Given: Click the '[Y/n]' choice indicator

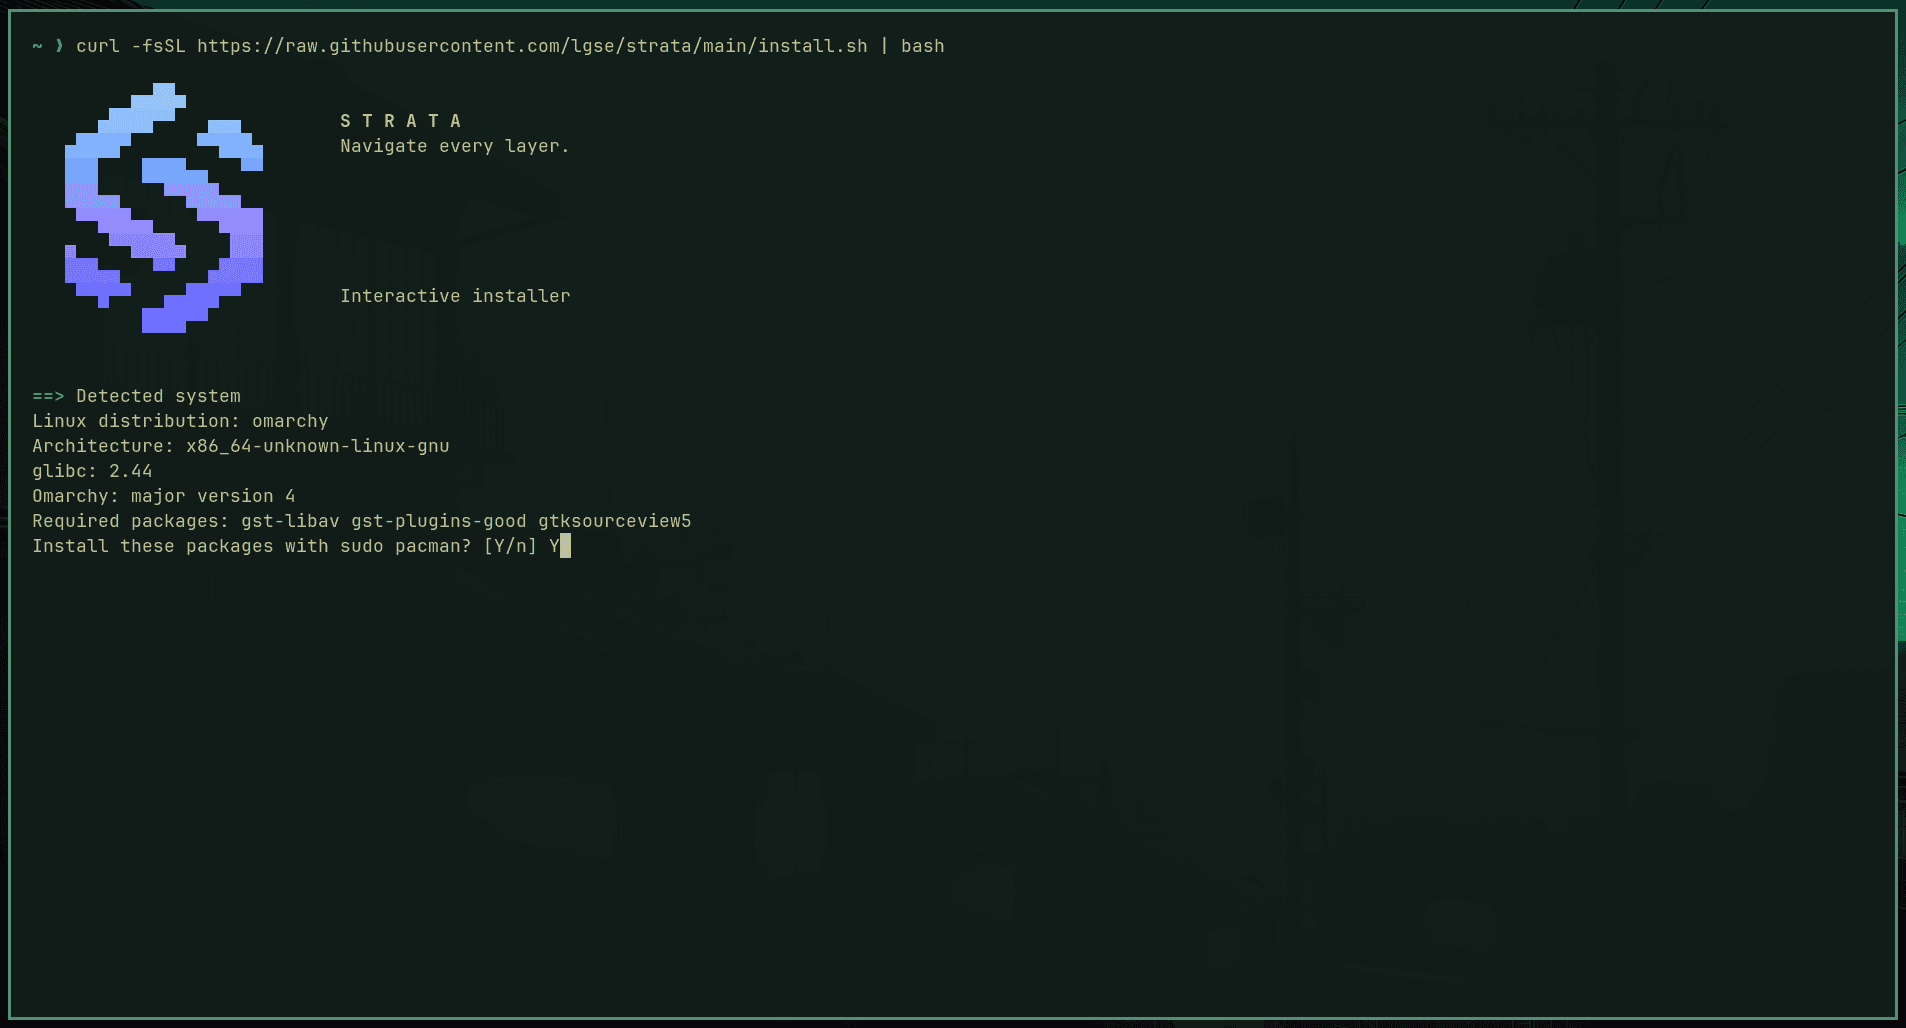Looking at the screenshot, I should (510, 546).
